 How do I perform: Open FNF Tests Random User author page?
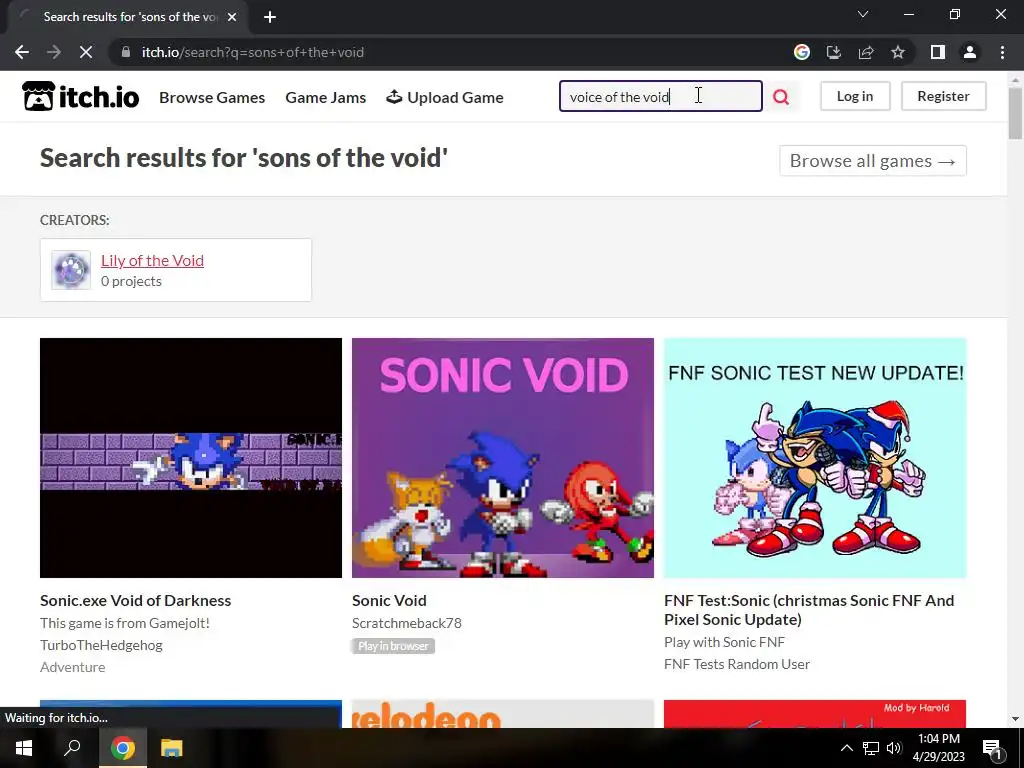737,664
